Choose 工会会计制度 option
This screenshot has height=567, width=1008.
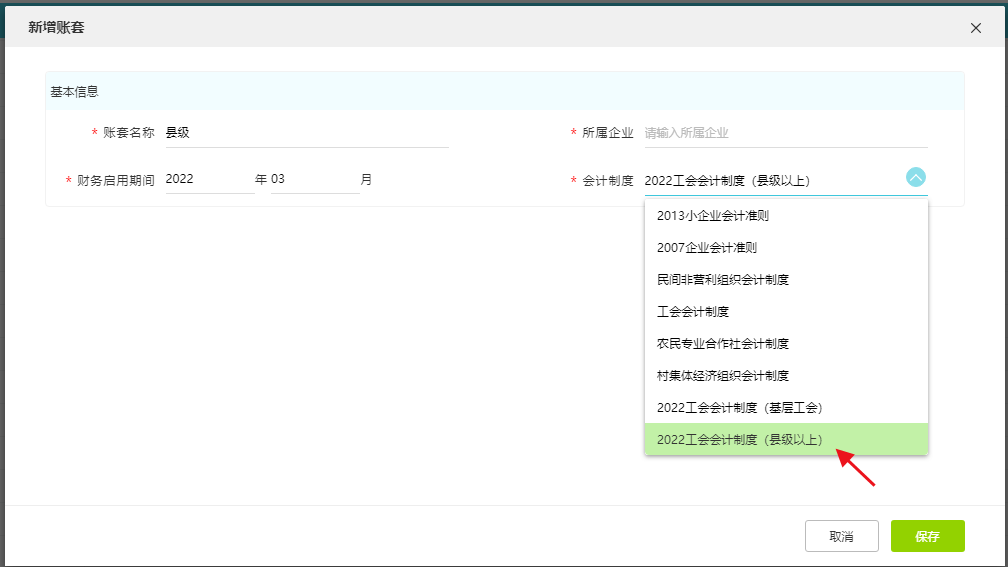786,312
